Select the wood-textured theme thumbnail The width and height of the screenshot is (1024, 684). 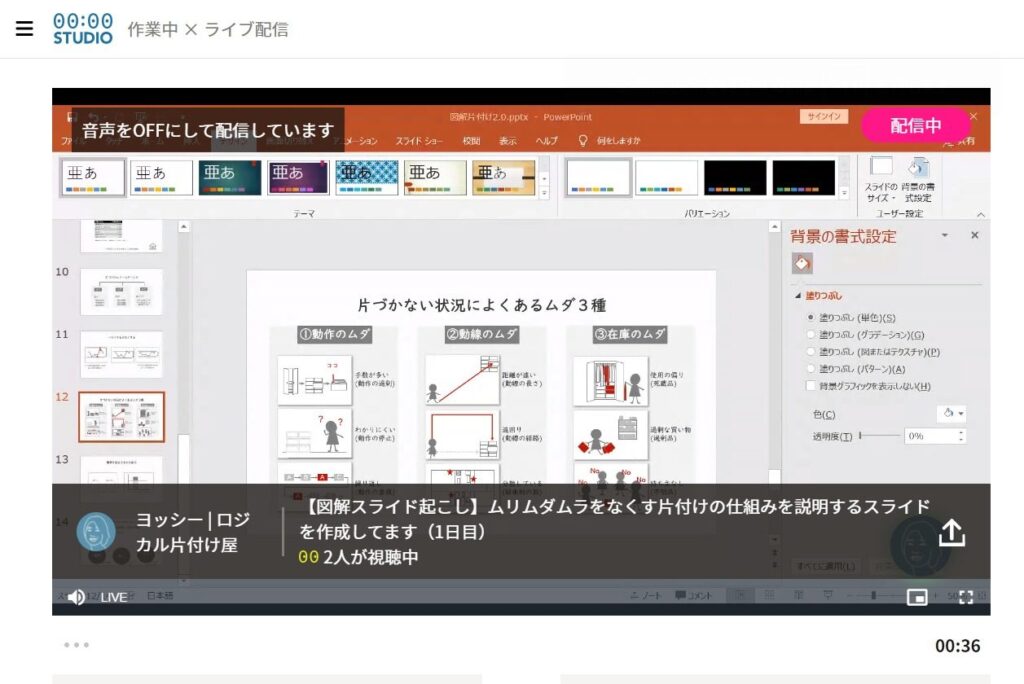504,177
